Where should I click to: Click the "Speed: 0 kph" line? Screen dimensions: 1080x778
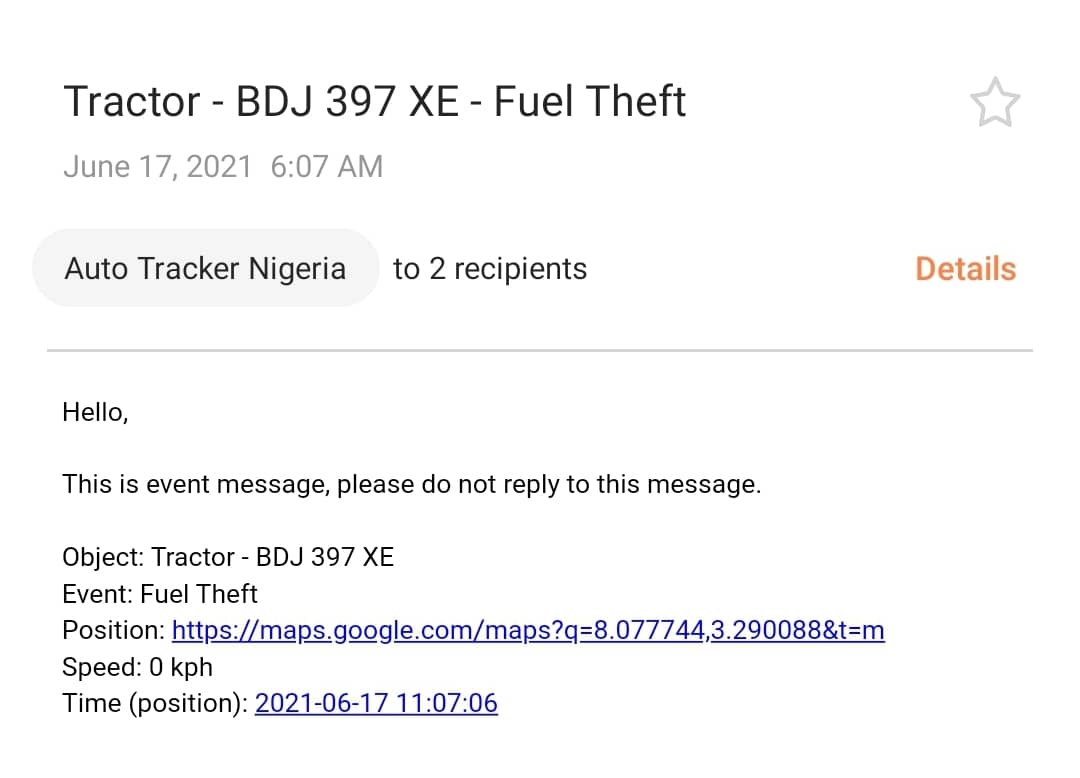click(x=137, y=667)
